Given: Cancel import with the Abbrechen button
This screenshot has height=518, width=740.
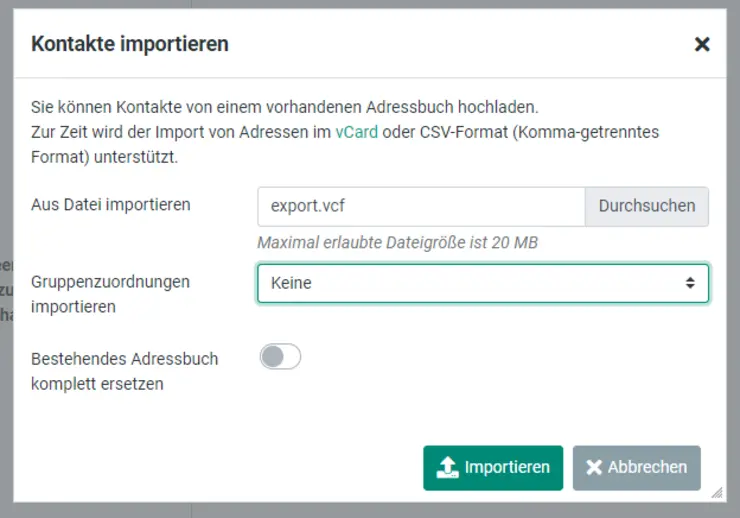Looking at the screenshot, I should (636, 467).
